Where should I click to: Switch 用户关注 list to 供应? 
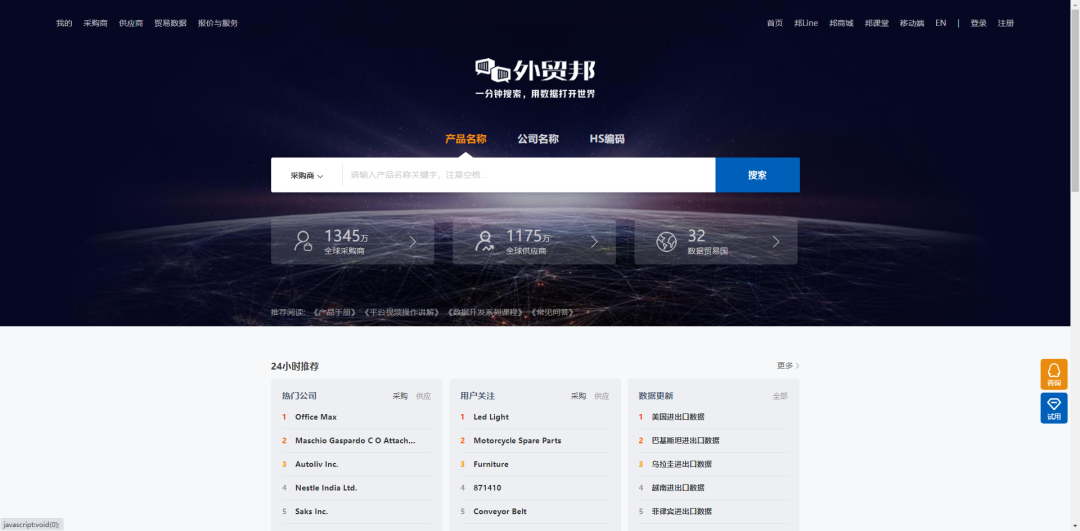602,396
